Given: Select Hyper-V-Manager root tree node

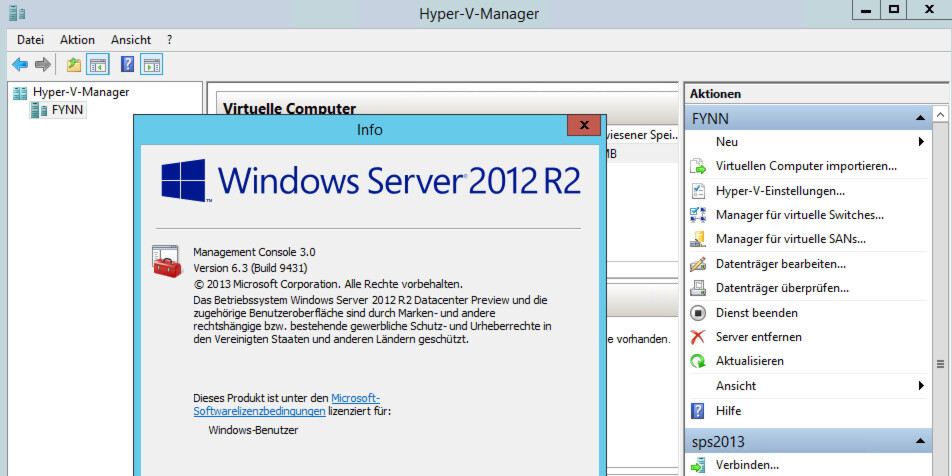Looking at the screenshot, I should 81,92.
